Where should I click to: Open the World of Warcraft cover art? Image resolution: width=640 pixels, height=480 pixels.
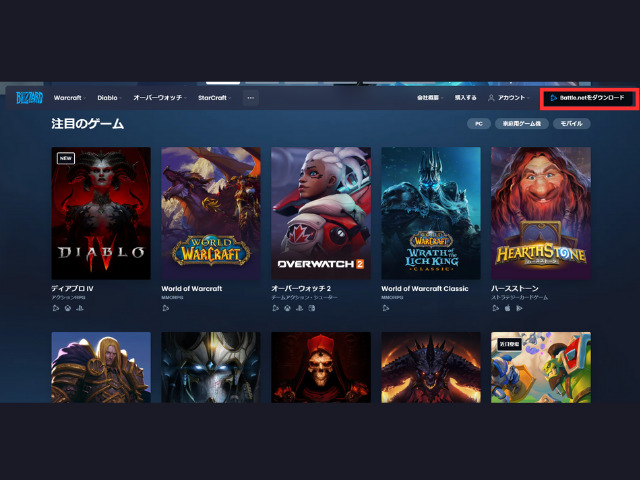pyautogui.click(x=211, y=213)
